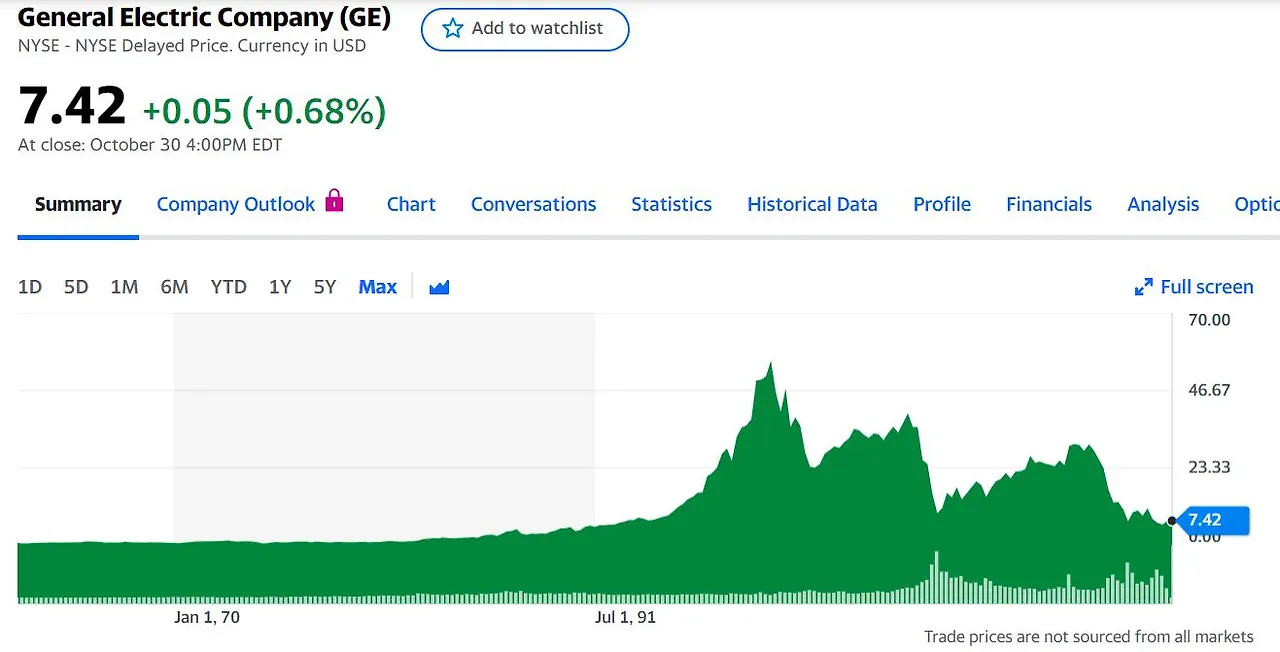The image size is (1280, 652).
Task: Open the Profile tab
Action: pyautogui.click(x=942, y=204)
